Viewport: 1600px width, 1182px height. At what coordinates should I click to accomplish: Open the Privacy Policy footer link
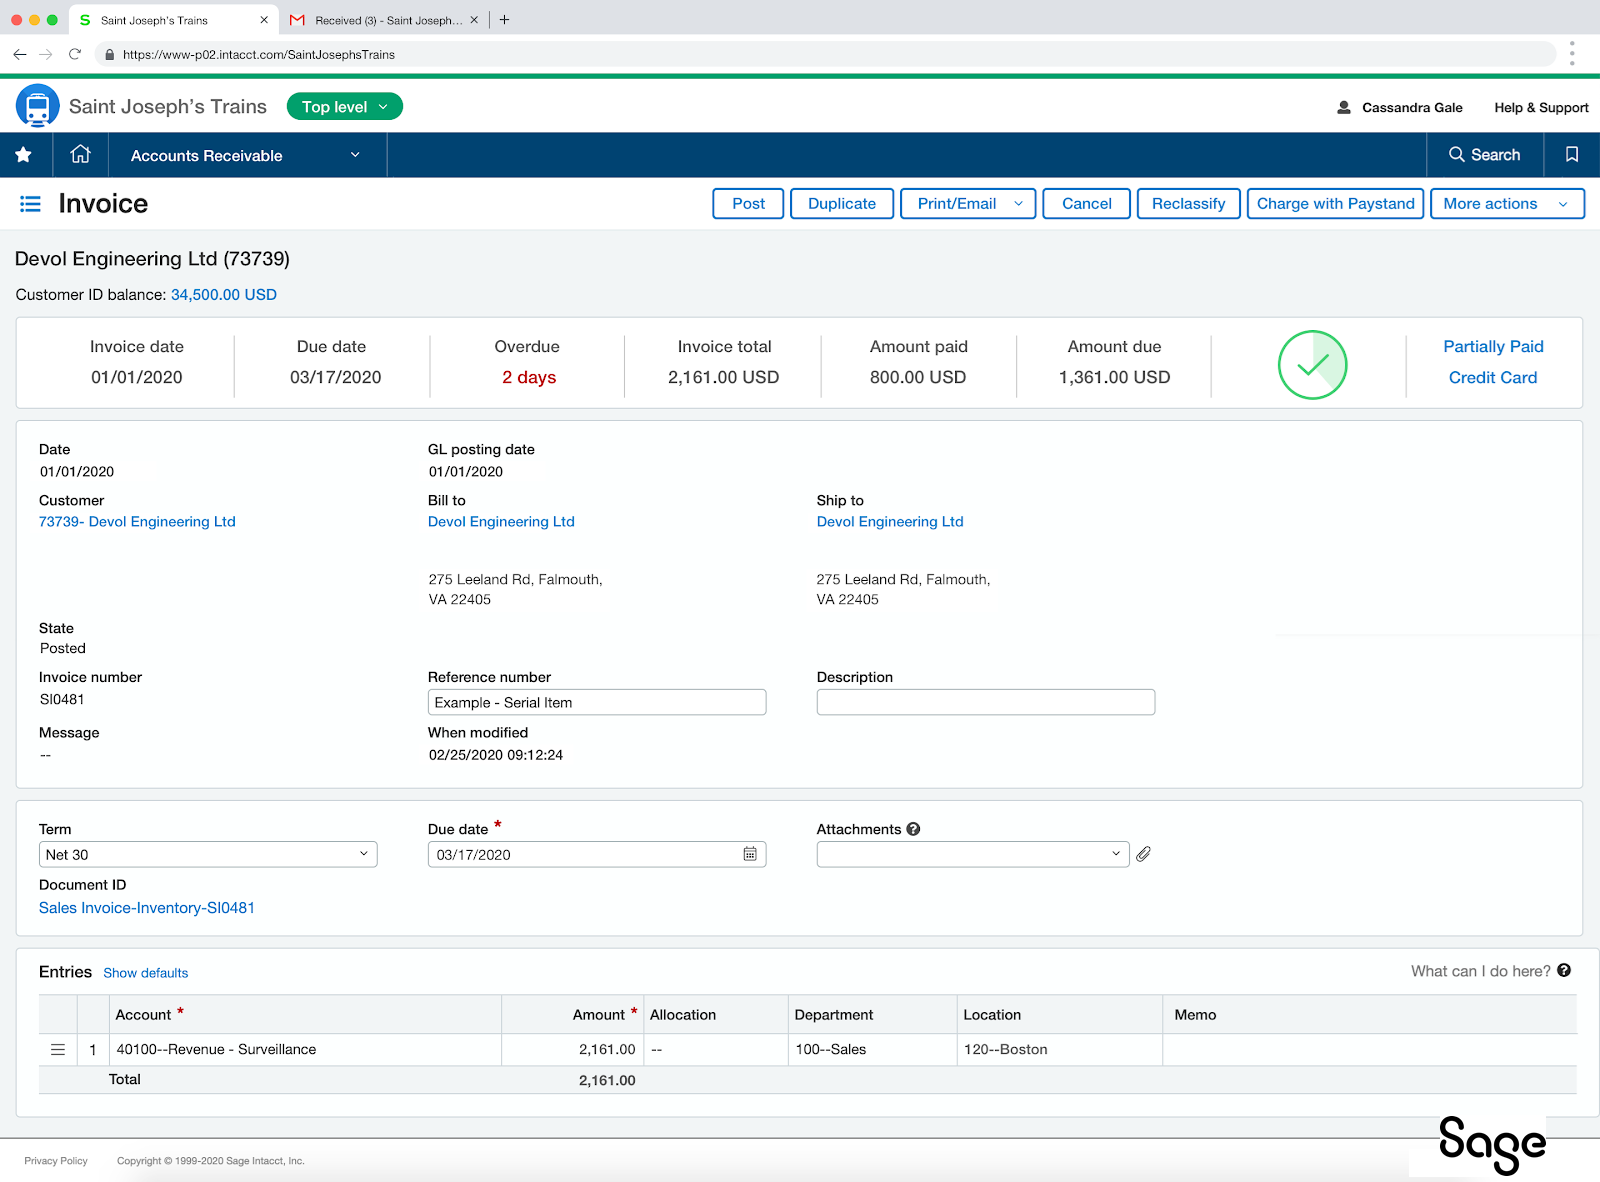point(56,1161)
